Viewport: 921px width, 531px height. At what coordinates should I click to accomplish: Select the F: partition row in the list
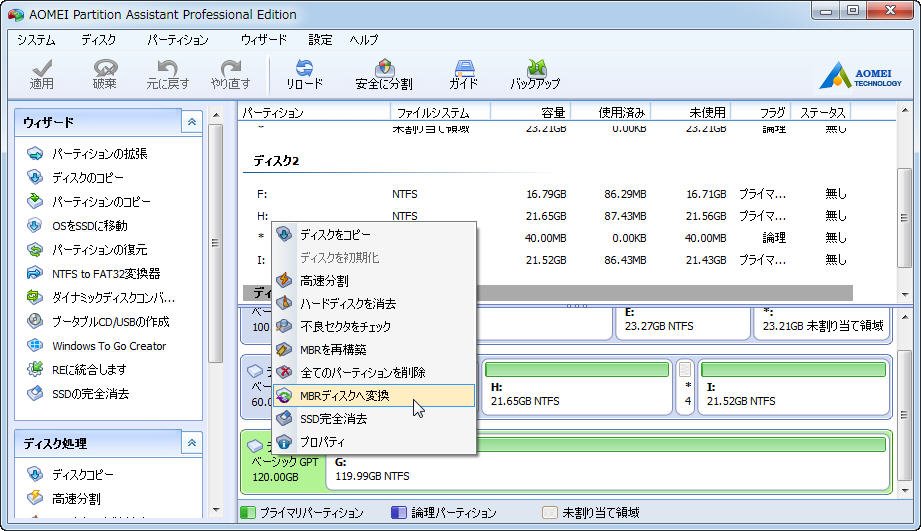(x=549, y=194)
